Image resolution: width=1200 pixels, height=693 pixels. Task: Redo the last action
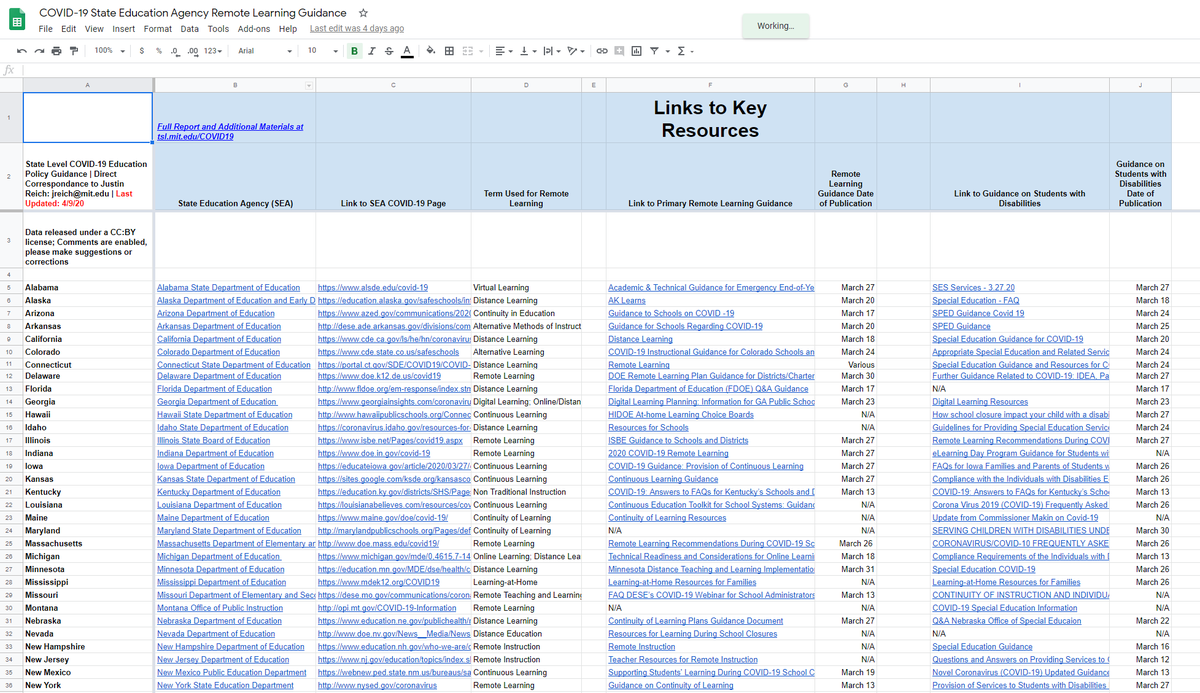point(39,51)
